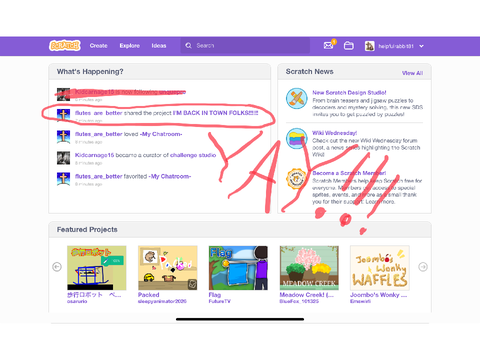Click the New Scratch Design Studio news icon
Viewport: 480px width, 360px height.
click(x=296, y=98)
